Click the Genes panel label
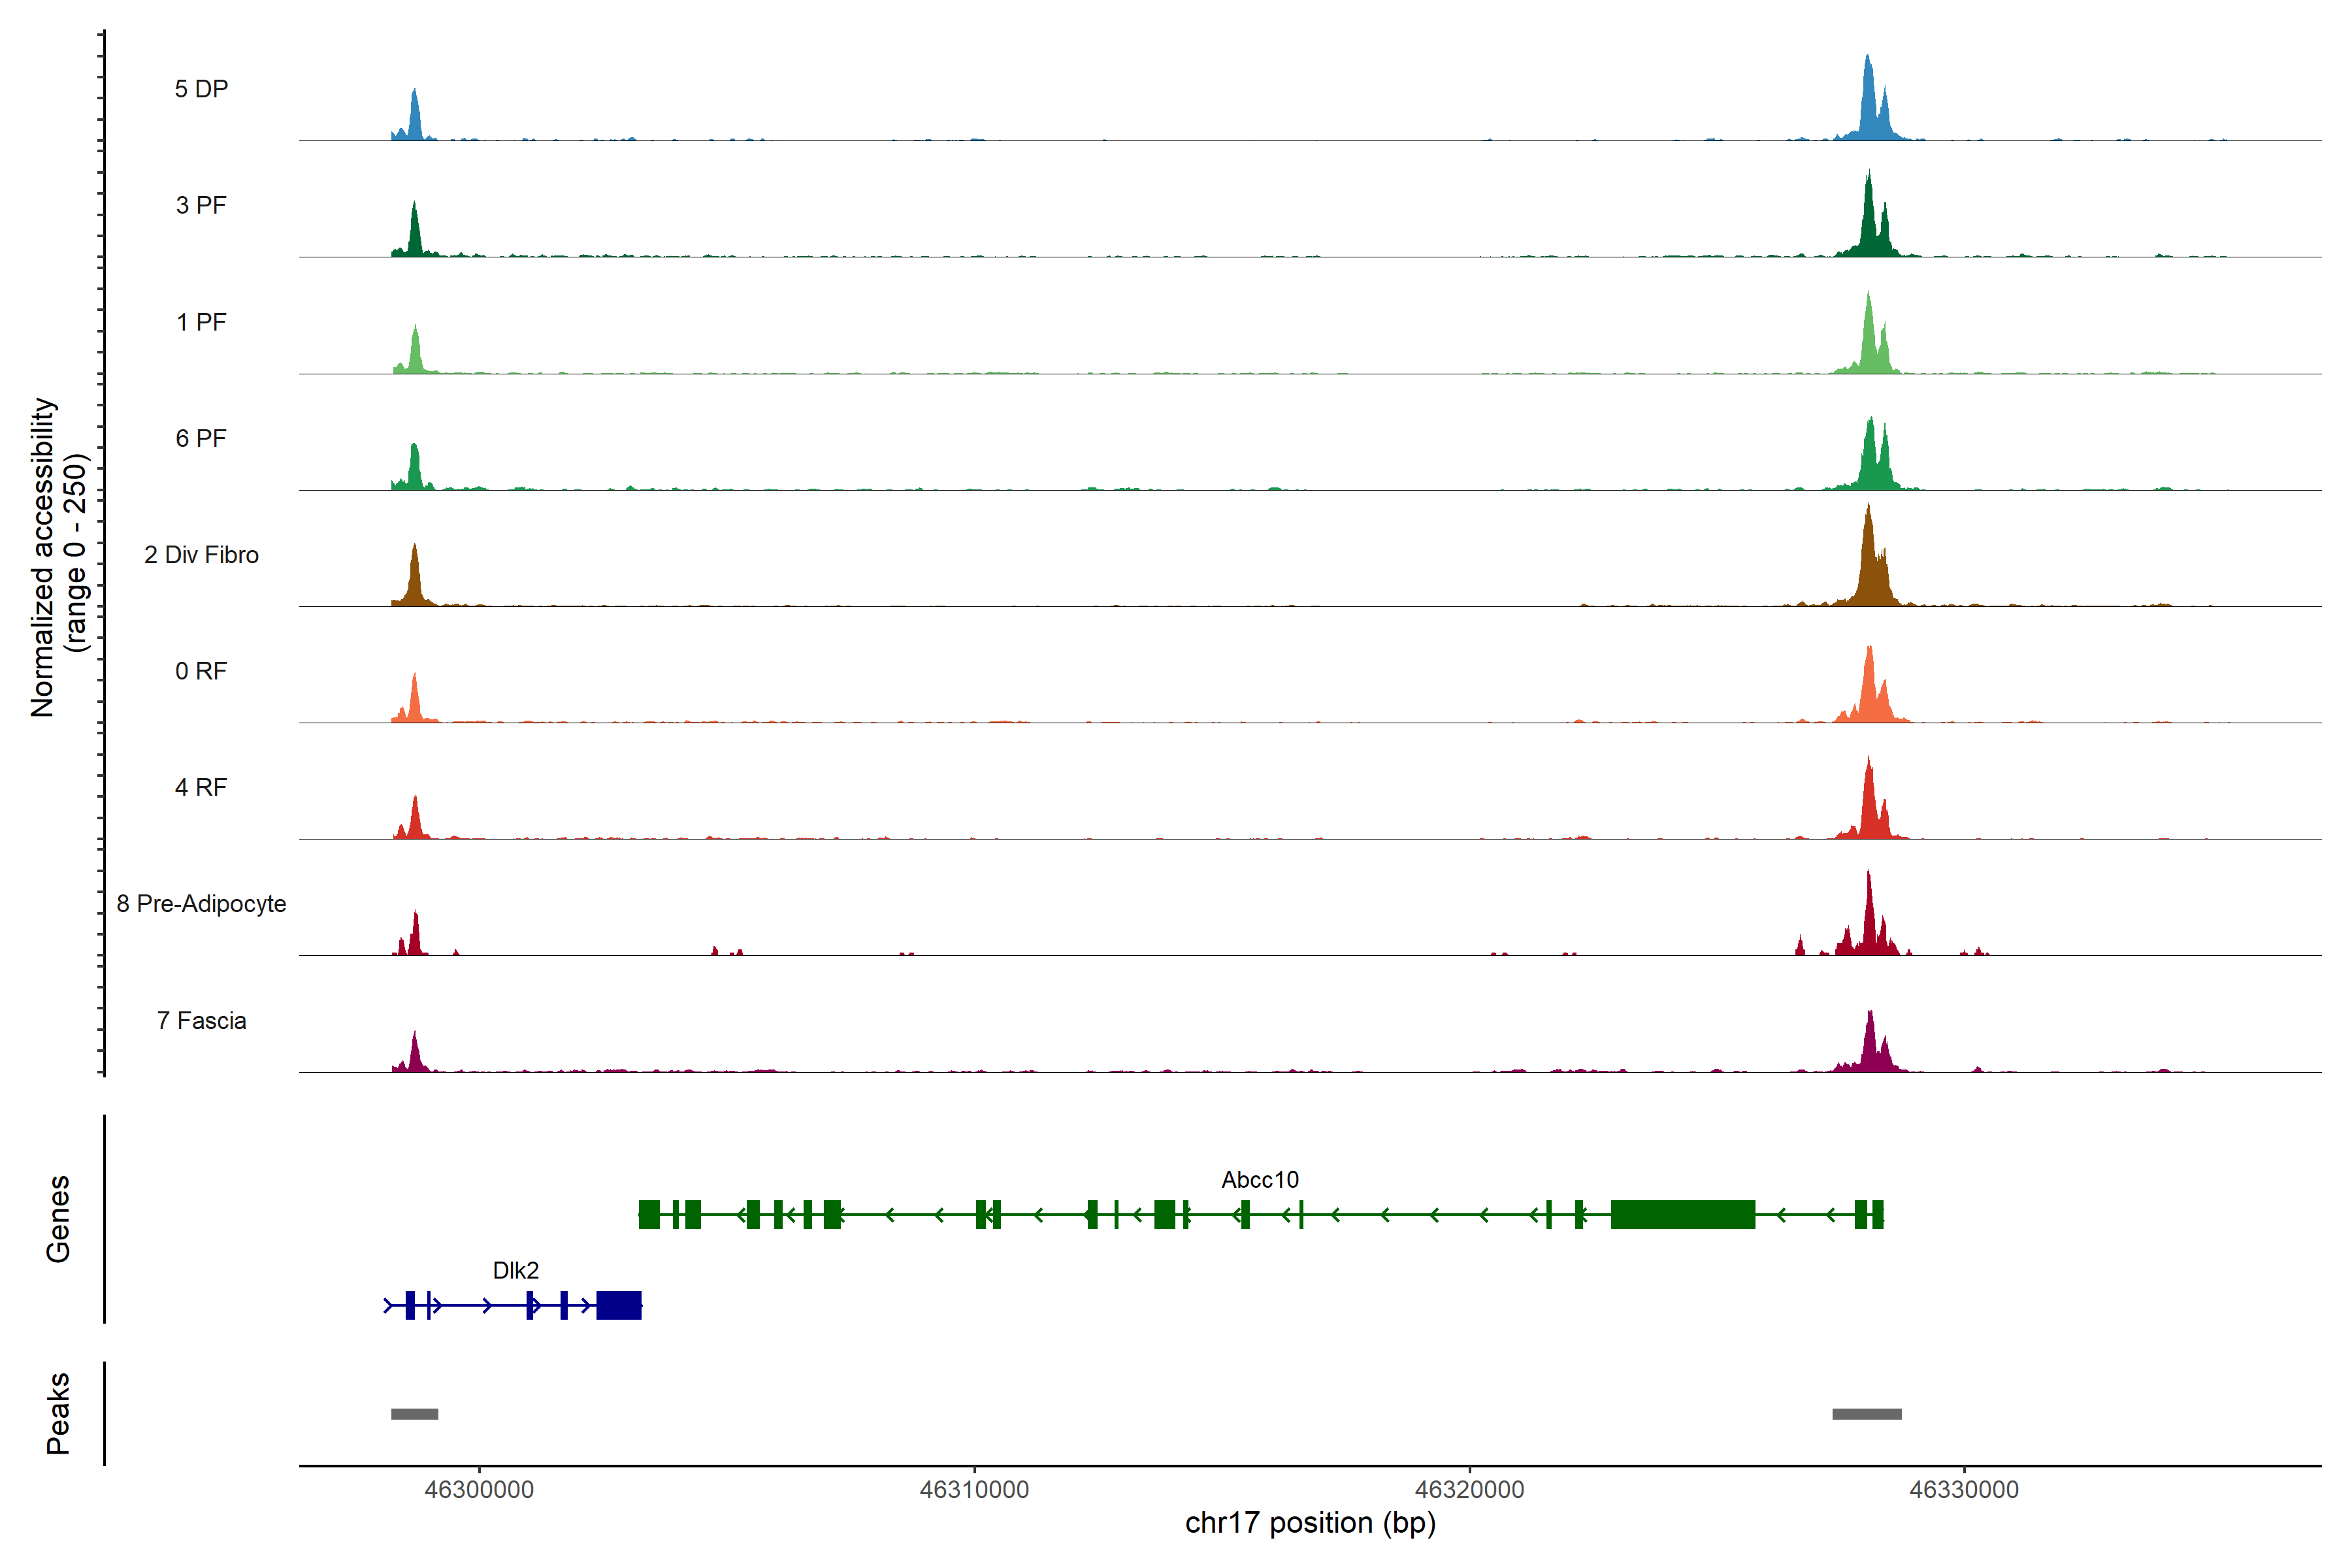Screen dimensions: 2352x1568 58,1219
